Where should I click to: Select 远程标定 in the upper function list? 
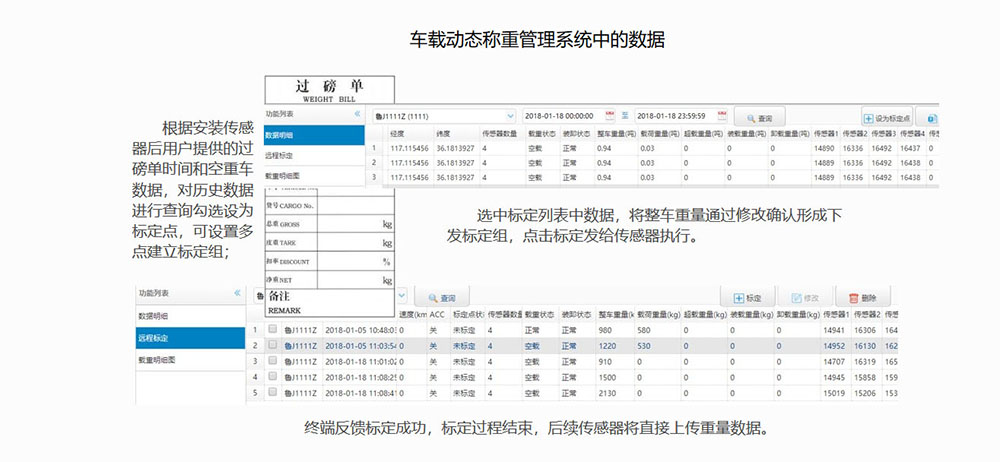pyautogui.click(x=314, y=156)
